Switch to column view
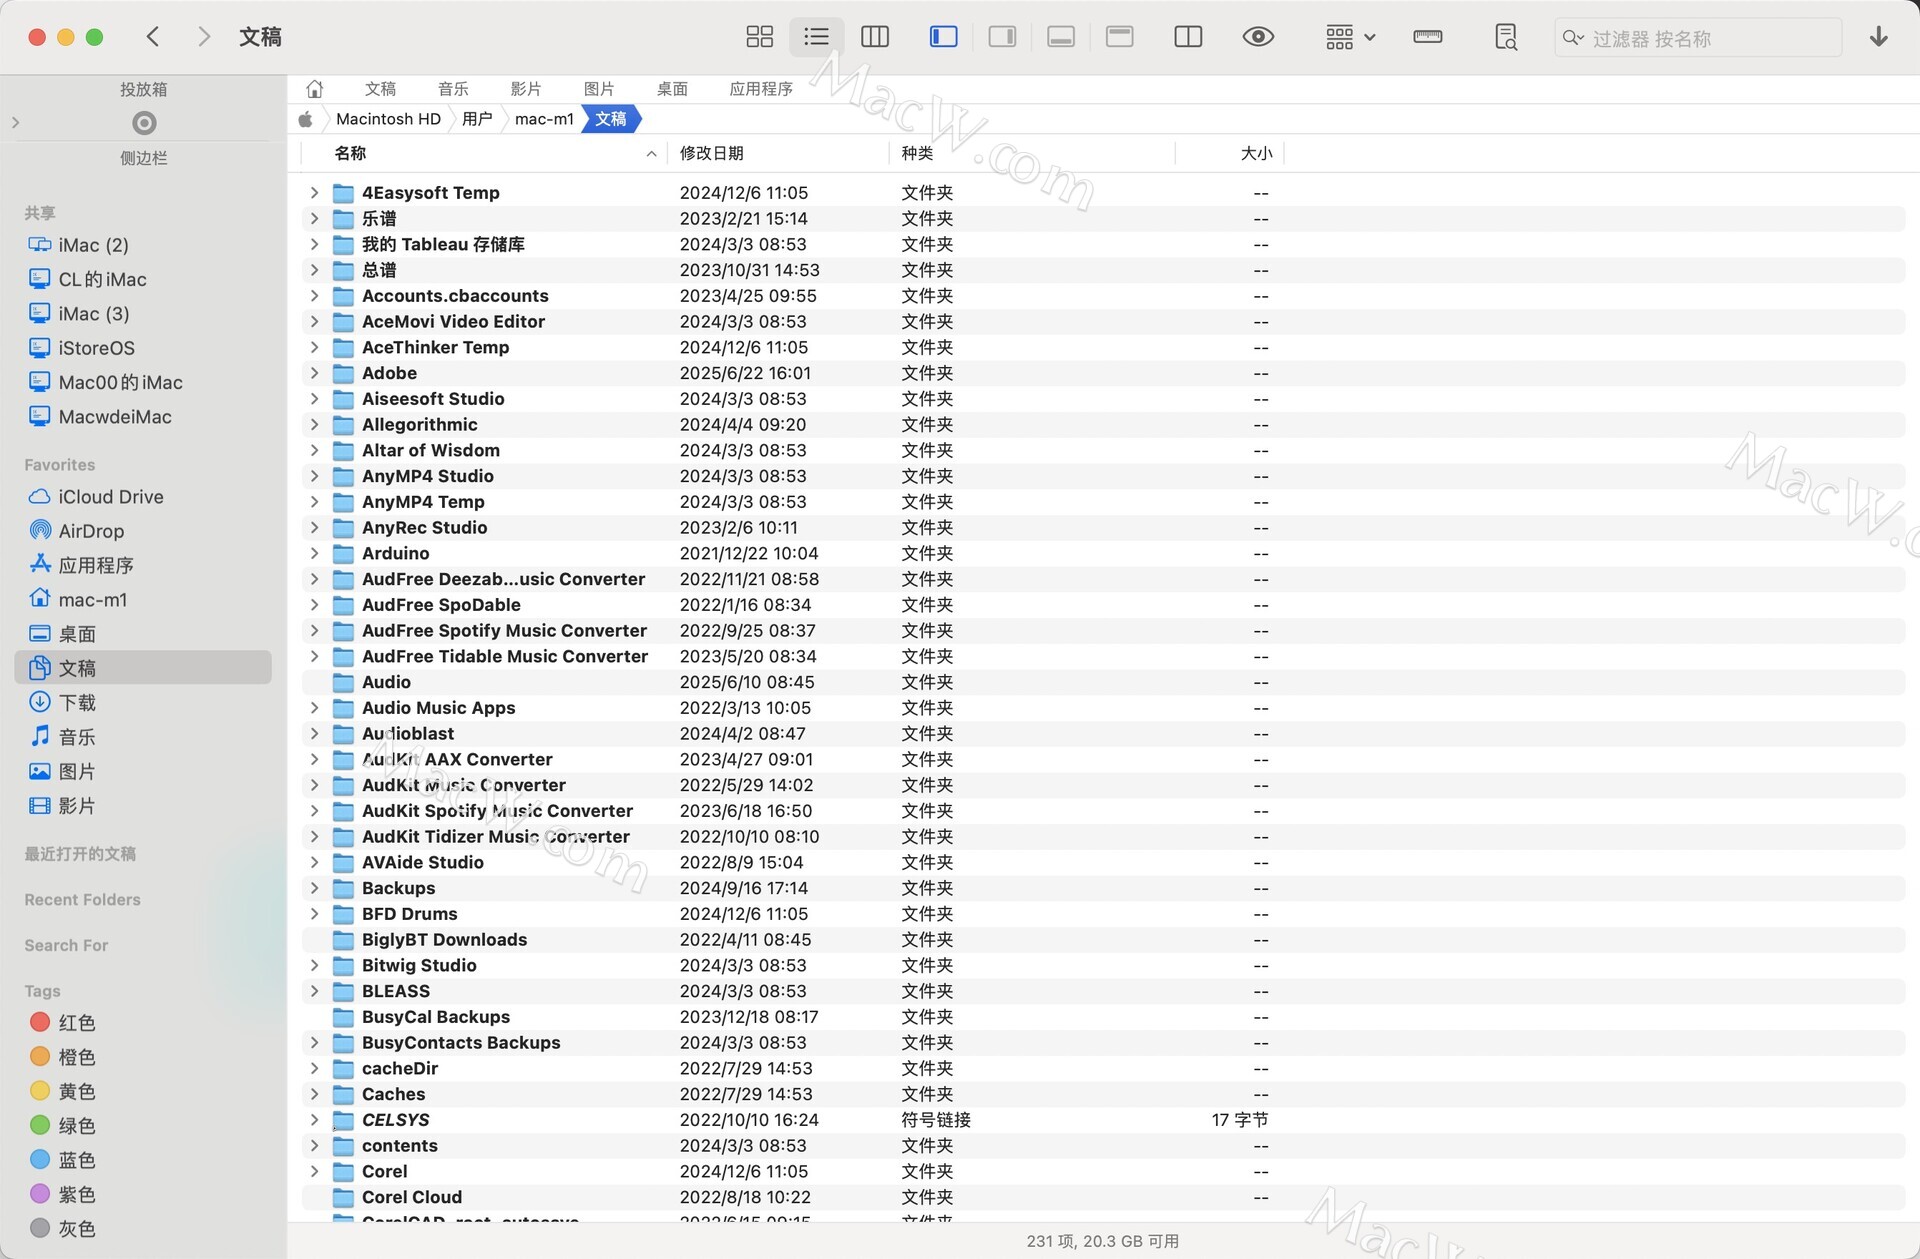Screen dimensions: 1920x1259 (x=875, y=37)
